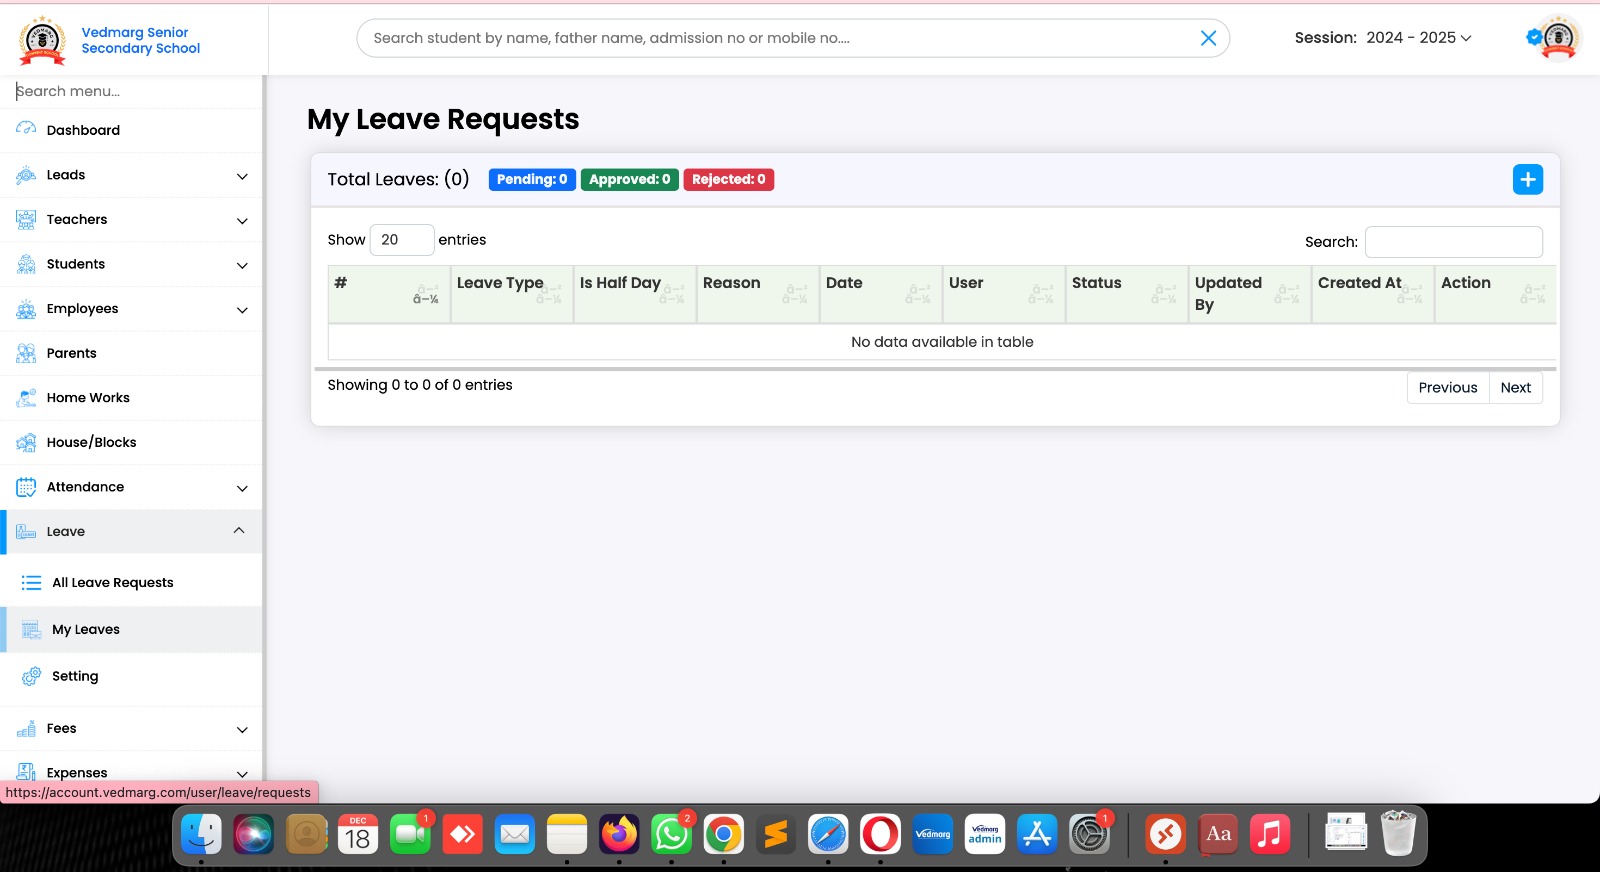Screen dimensions: 1600x872
Task: Open Sublime Text from the dock
Action: tap(776, 834)
